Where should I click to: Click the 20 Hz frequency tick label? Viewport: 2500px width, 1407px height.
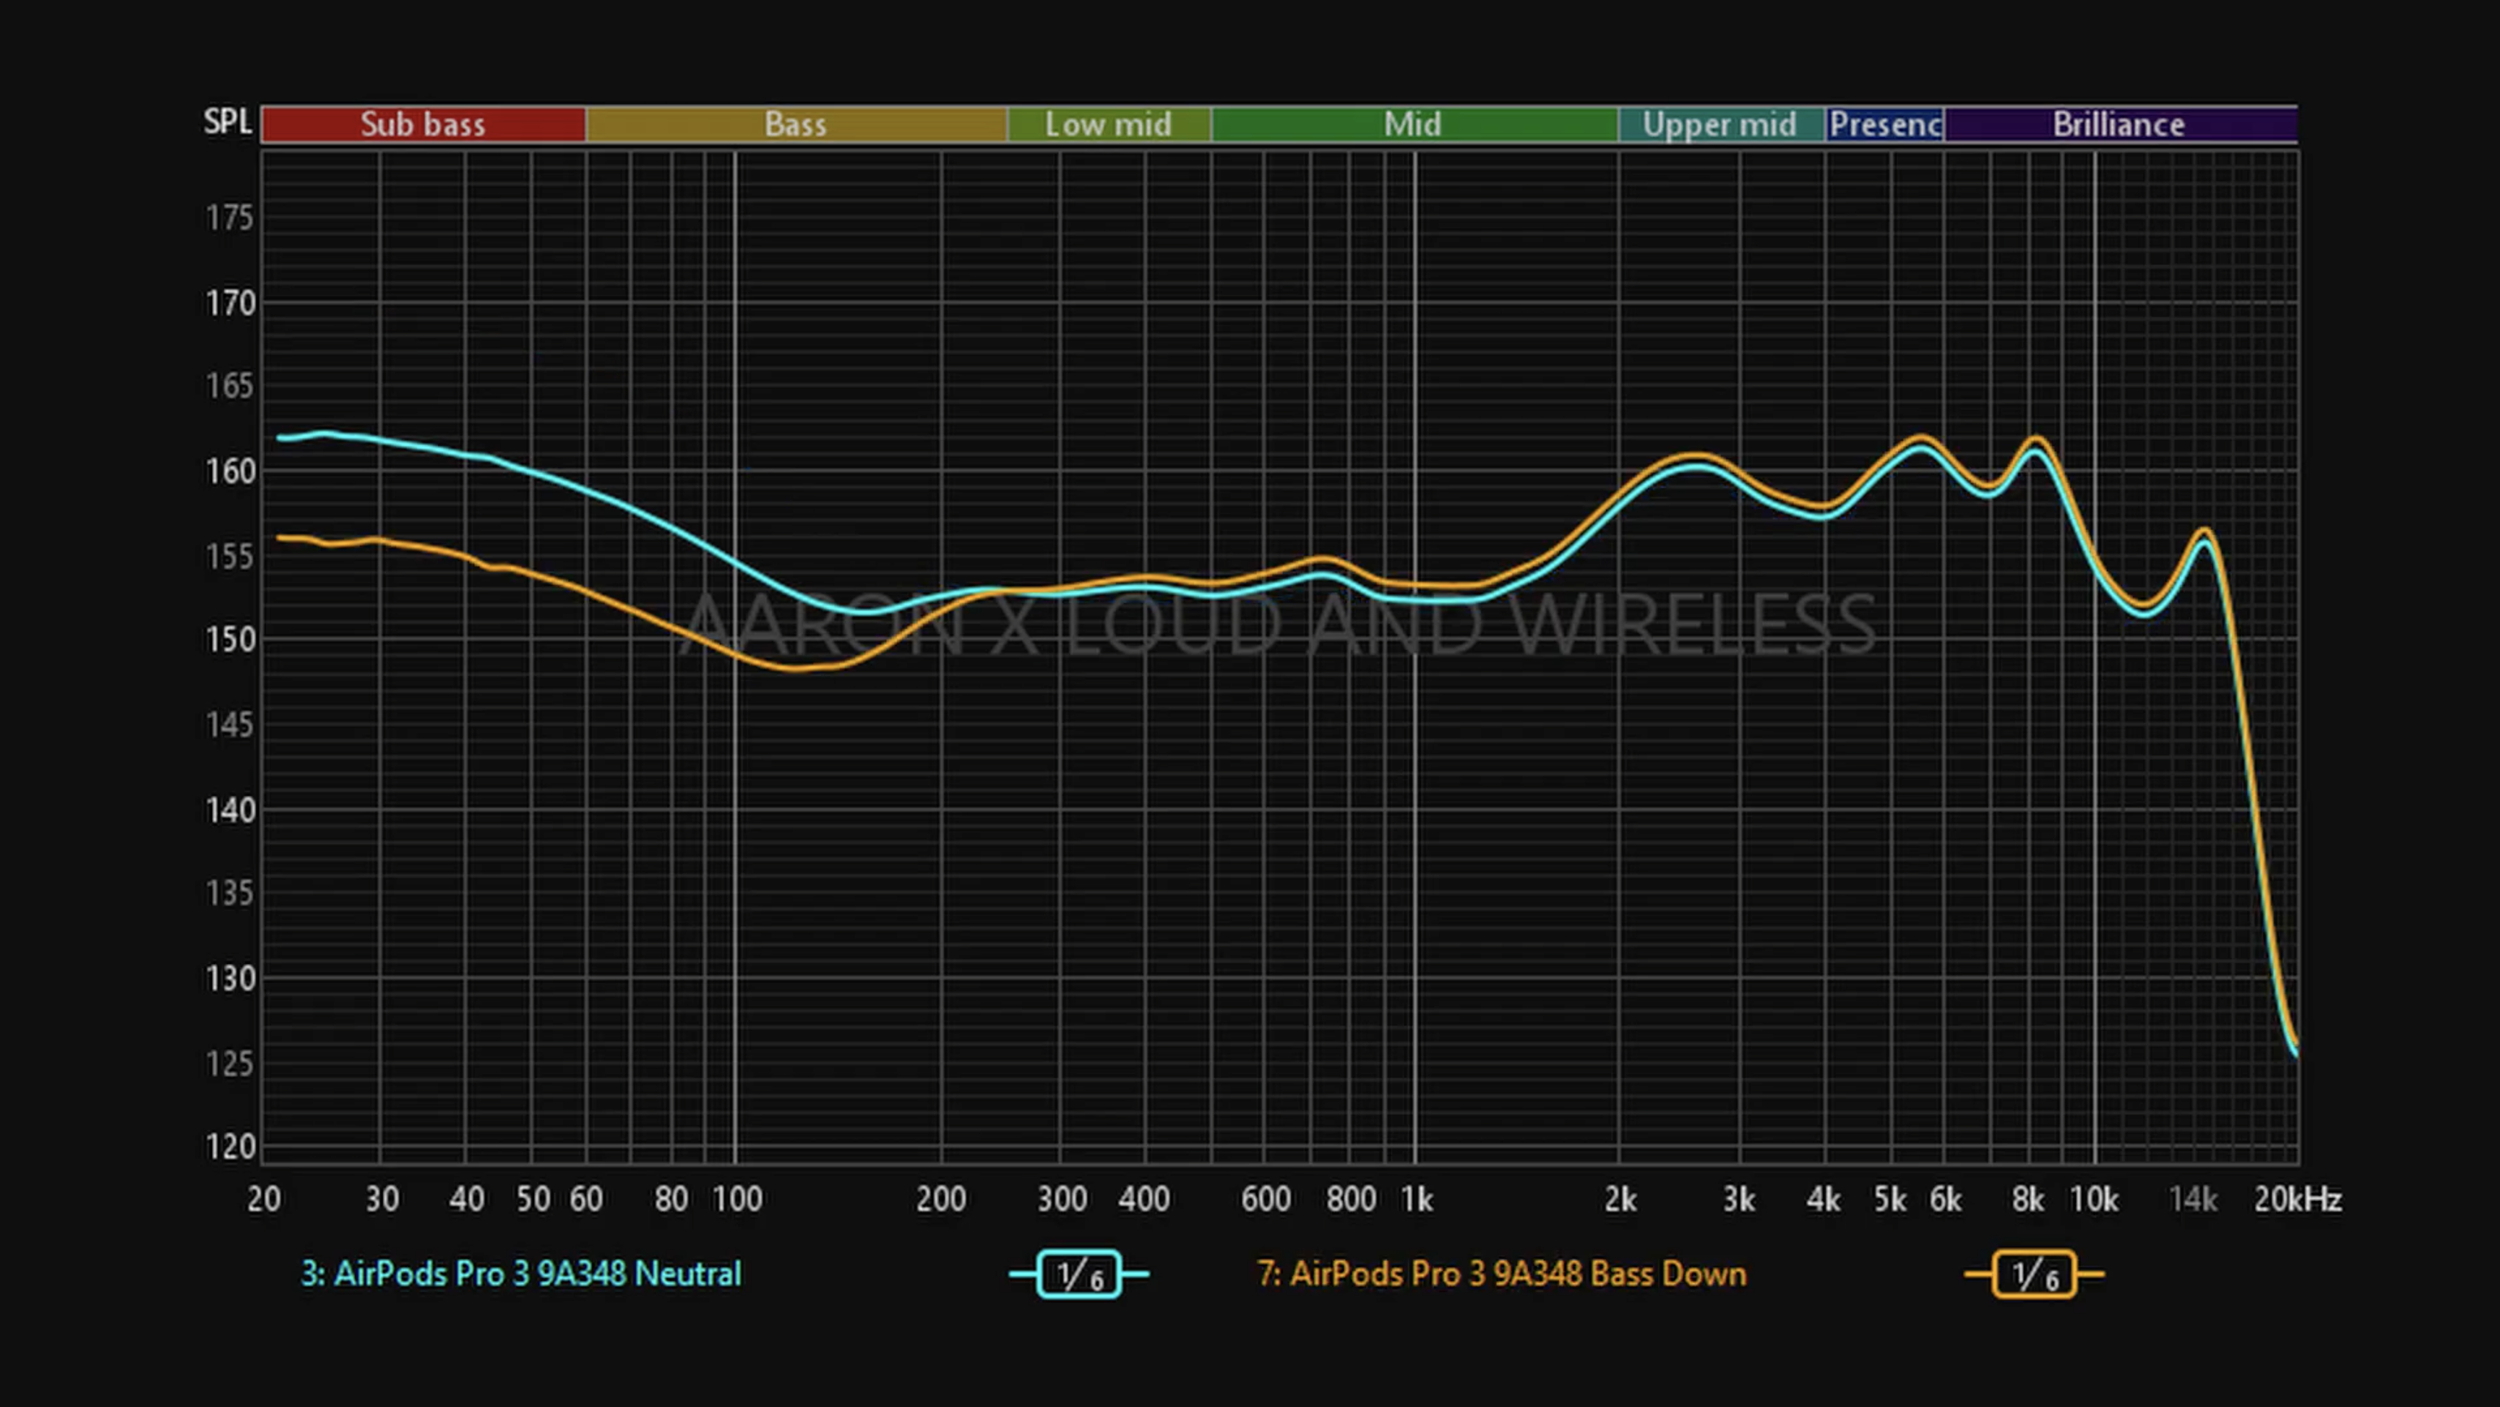pyautogui.click(x=264, y=1199)
